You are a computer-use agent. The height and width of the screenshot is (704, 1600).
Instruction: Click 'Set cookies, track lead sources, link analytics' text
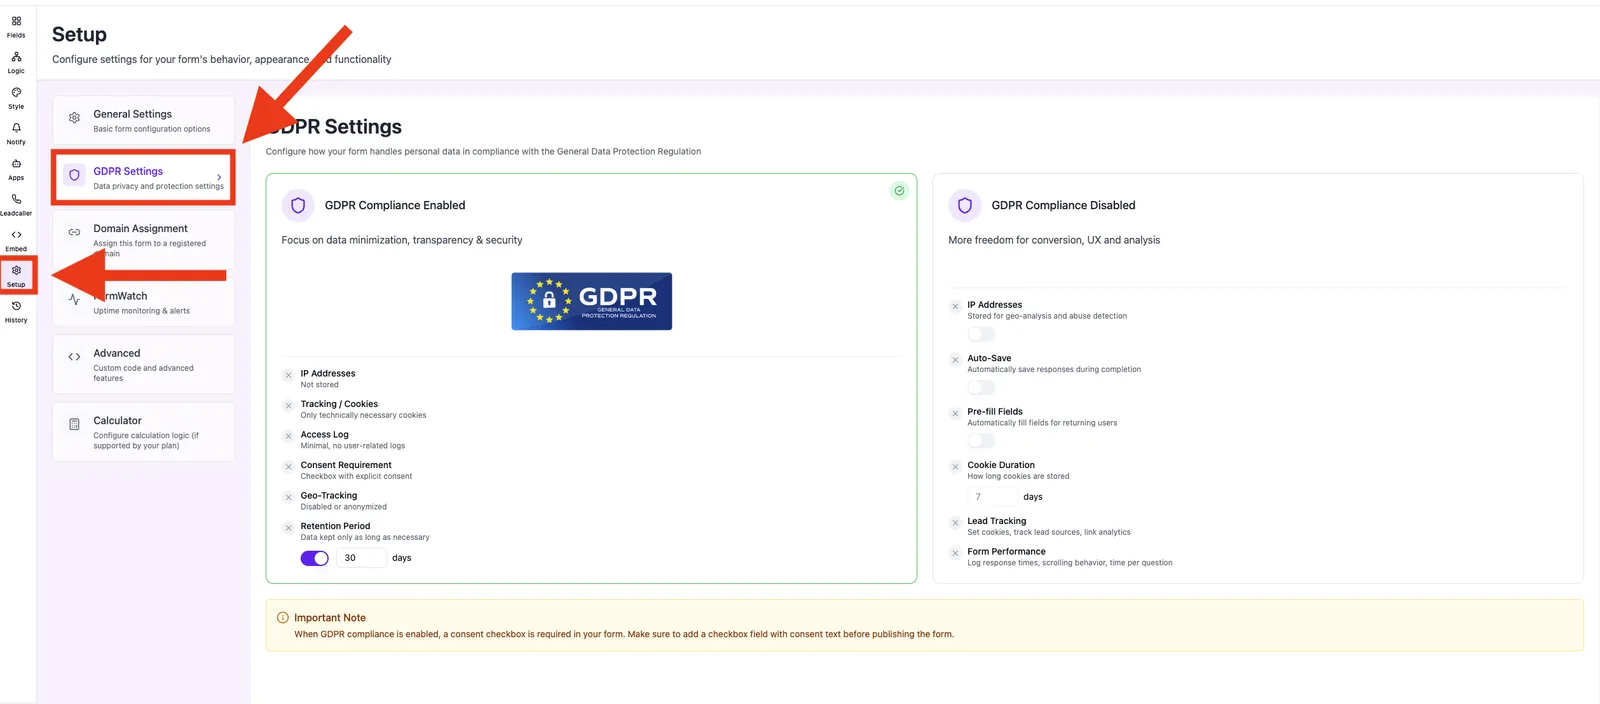1049,532
